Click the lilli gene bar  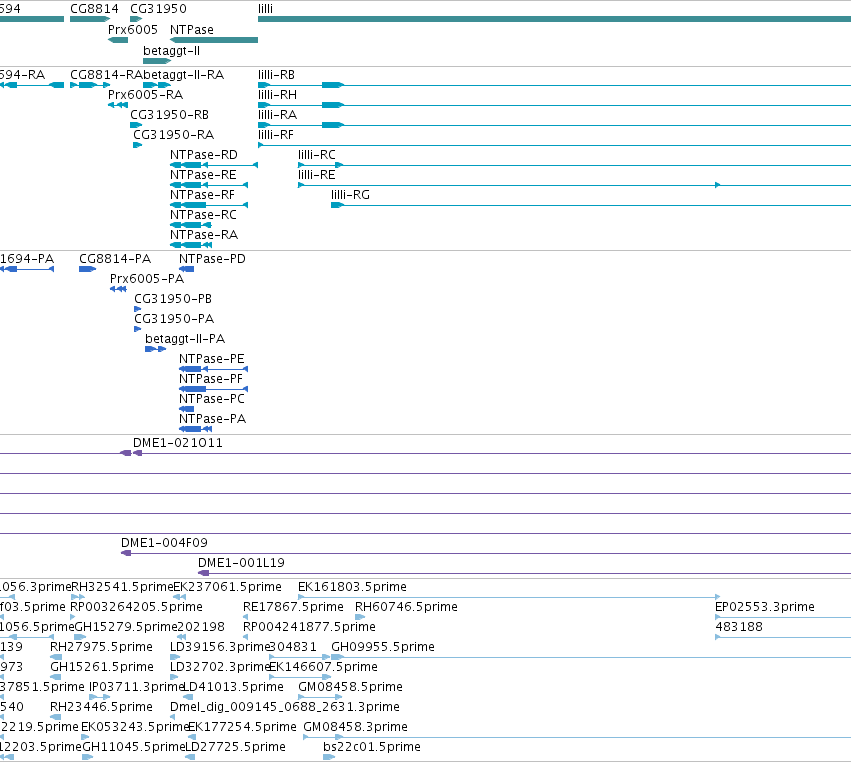pyautogui.click(x=554, y=19)
